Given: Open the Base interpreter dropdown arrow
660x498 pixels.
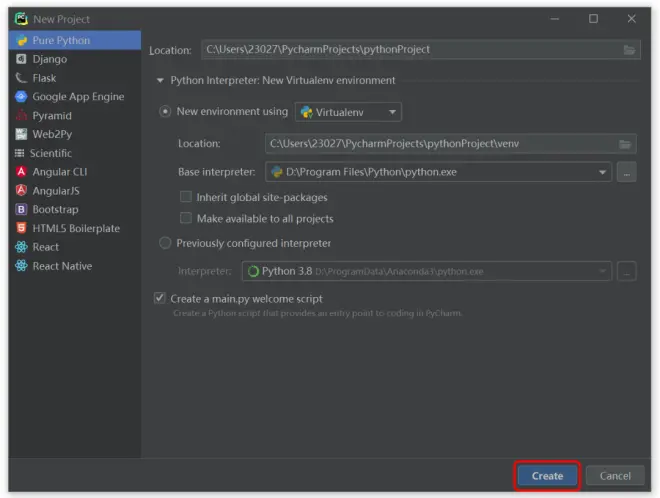Looking at the screenshot, I should [602, 172].
